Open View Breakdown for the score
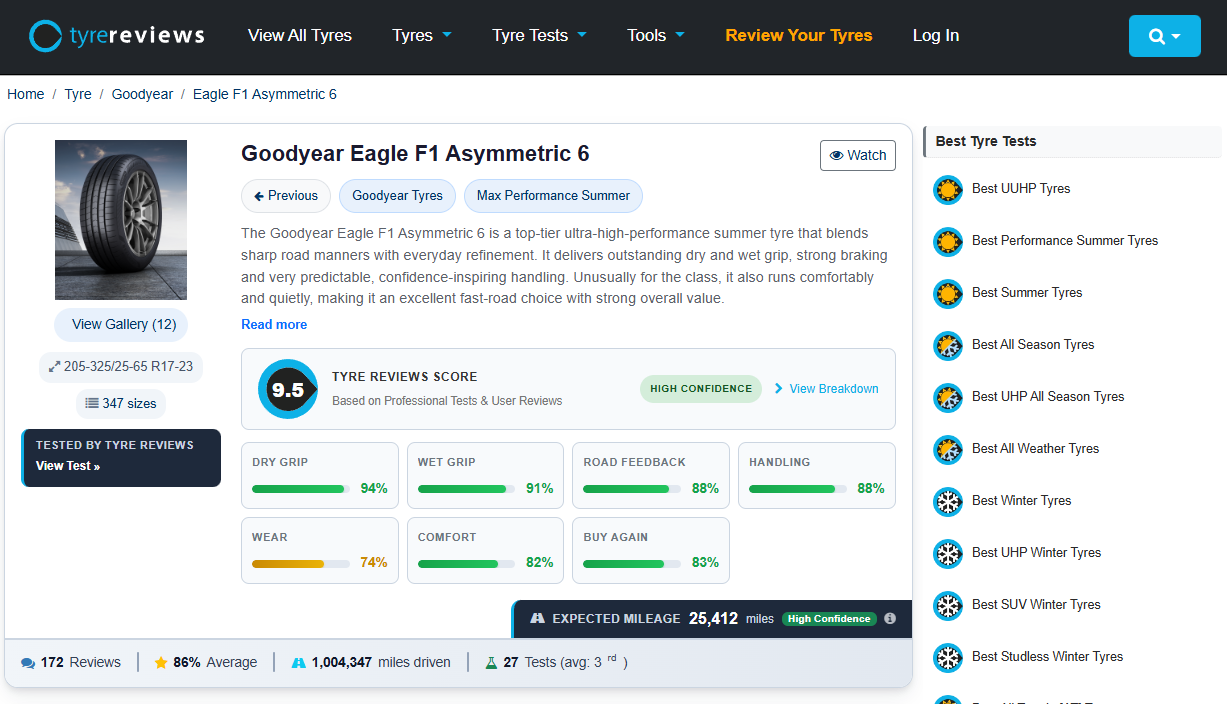 point(833,388)
